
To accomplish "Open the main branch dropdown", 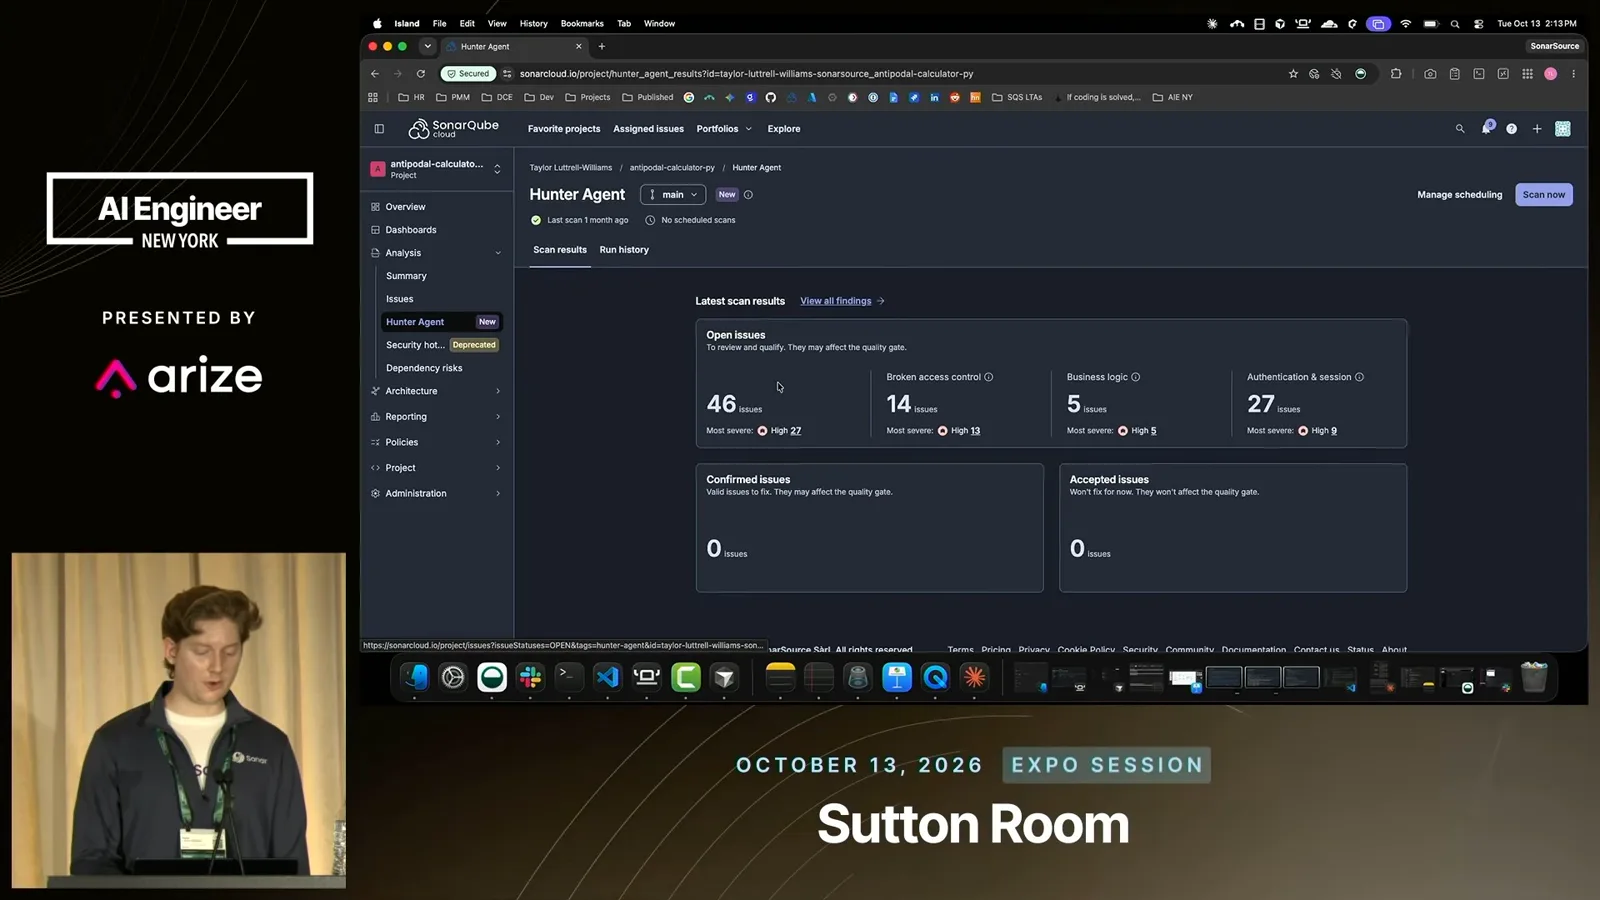I will click(x=673, y=195).
